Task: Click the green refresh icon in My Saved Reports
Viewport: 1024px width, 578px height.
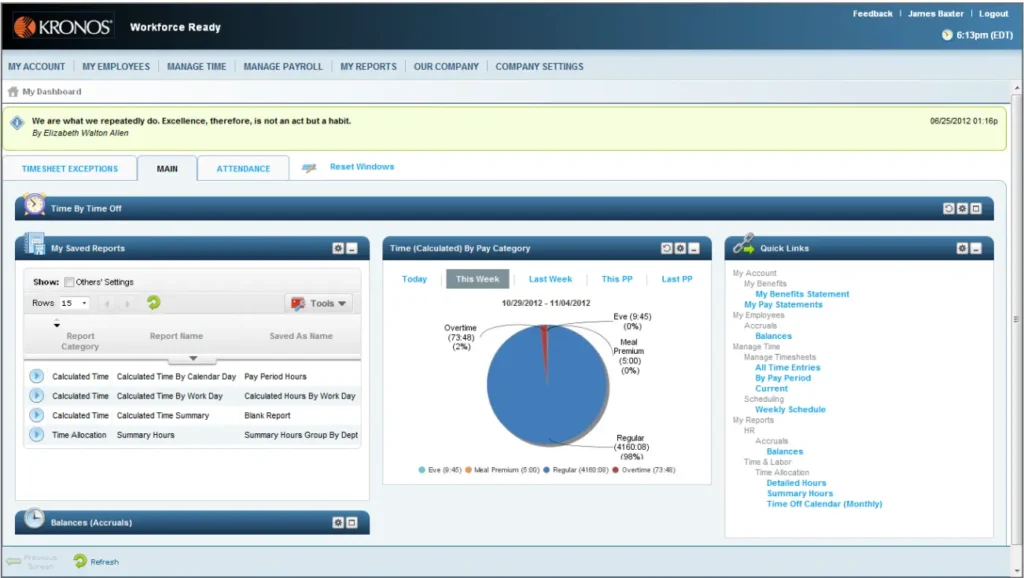Action: [153, 302]
